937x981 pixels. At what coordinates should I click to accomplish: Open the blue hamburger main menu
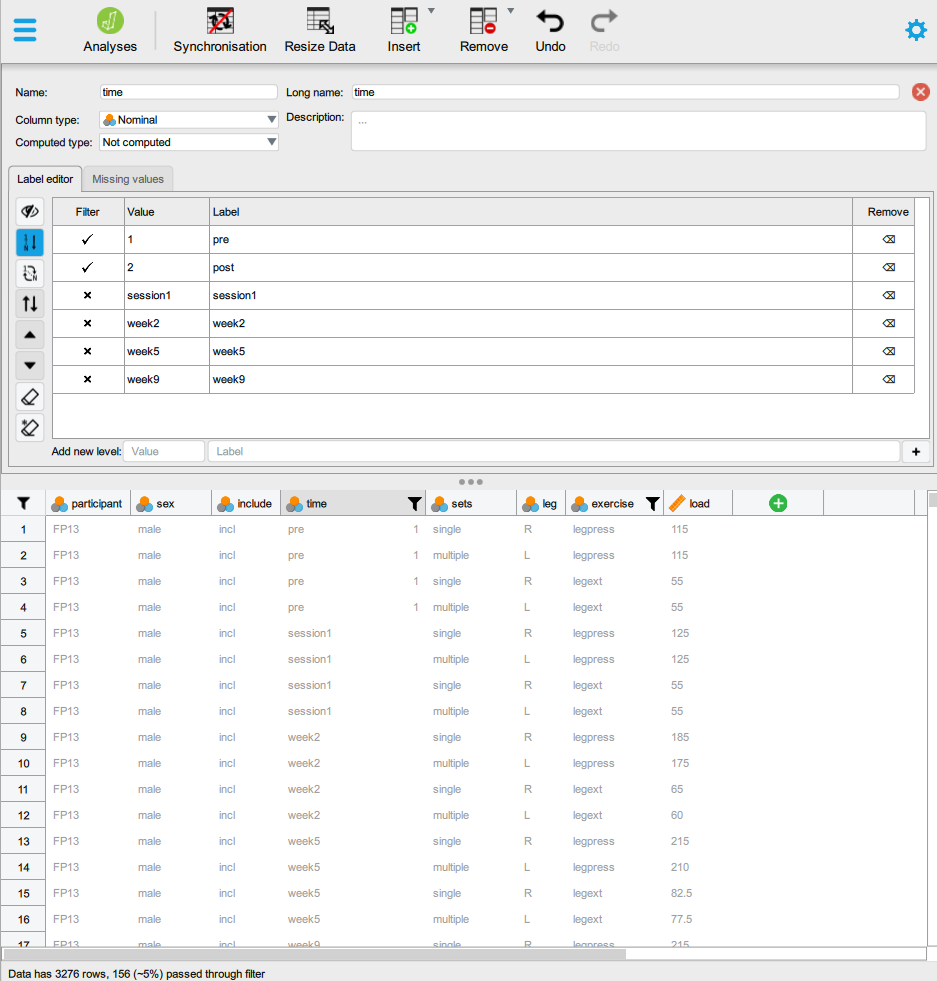(25, 30)
